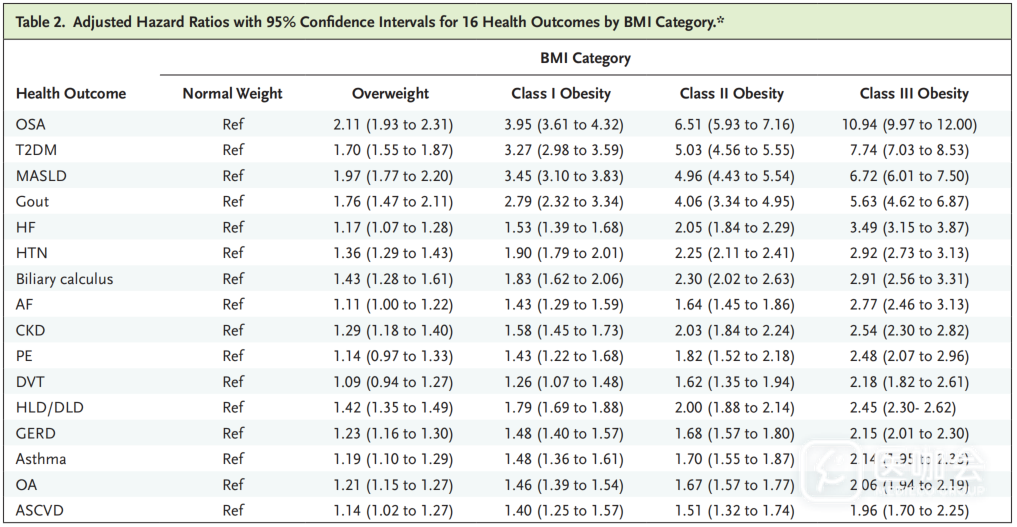Click the Class II Obesity header

point(730,93)
